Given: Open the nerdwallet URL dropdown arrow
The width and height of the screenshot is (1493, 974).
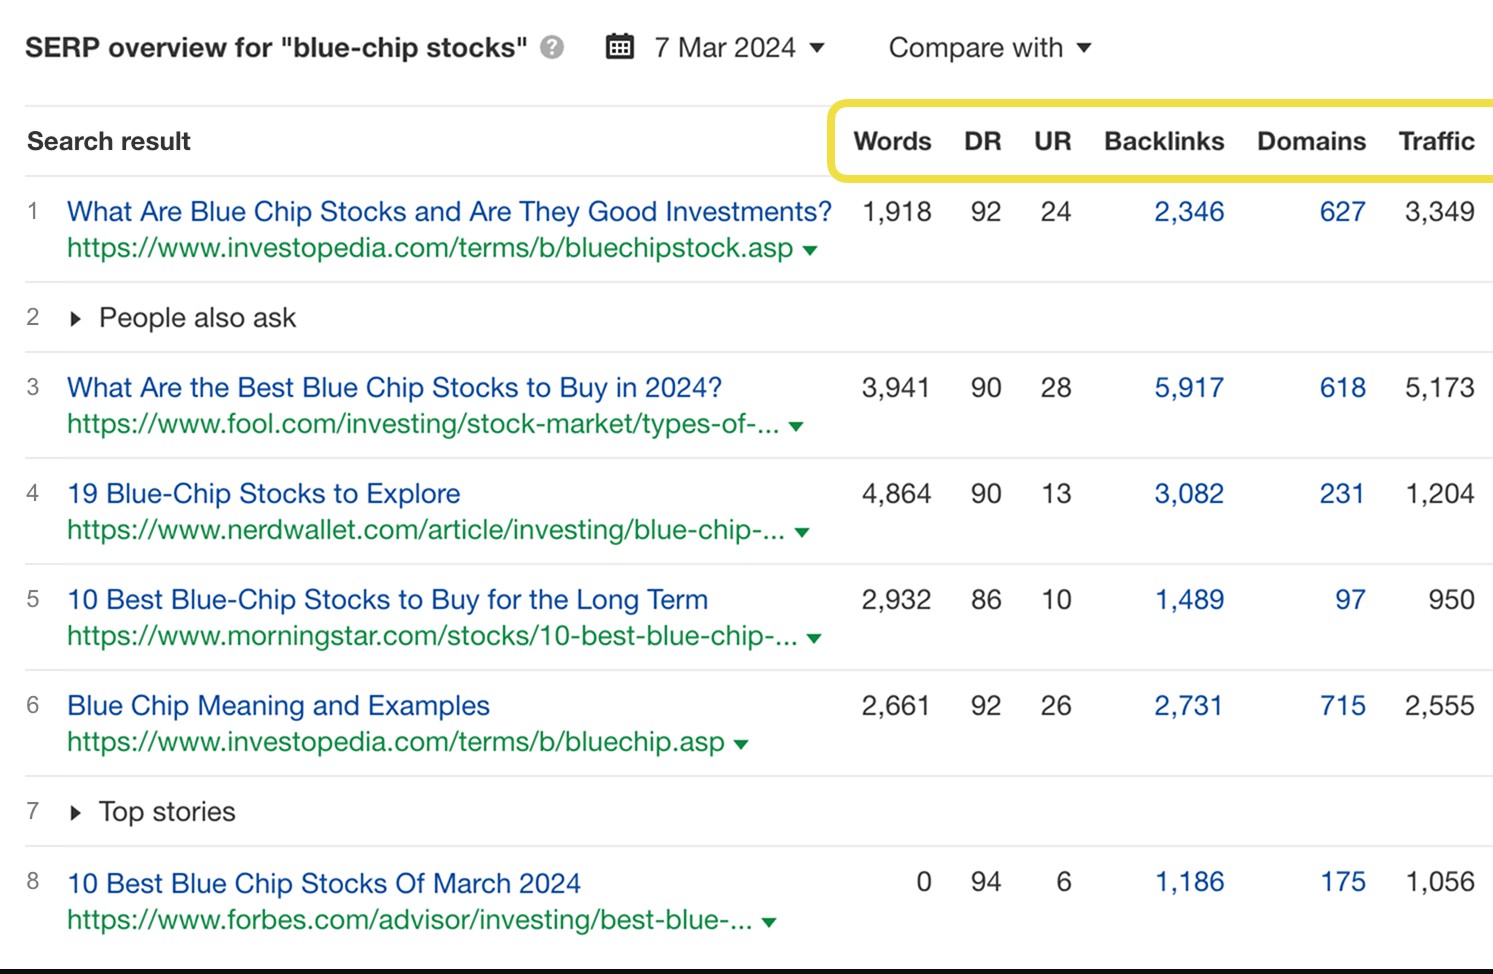Looking at the screenshot, I should (802, 532).
